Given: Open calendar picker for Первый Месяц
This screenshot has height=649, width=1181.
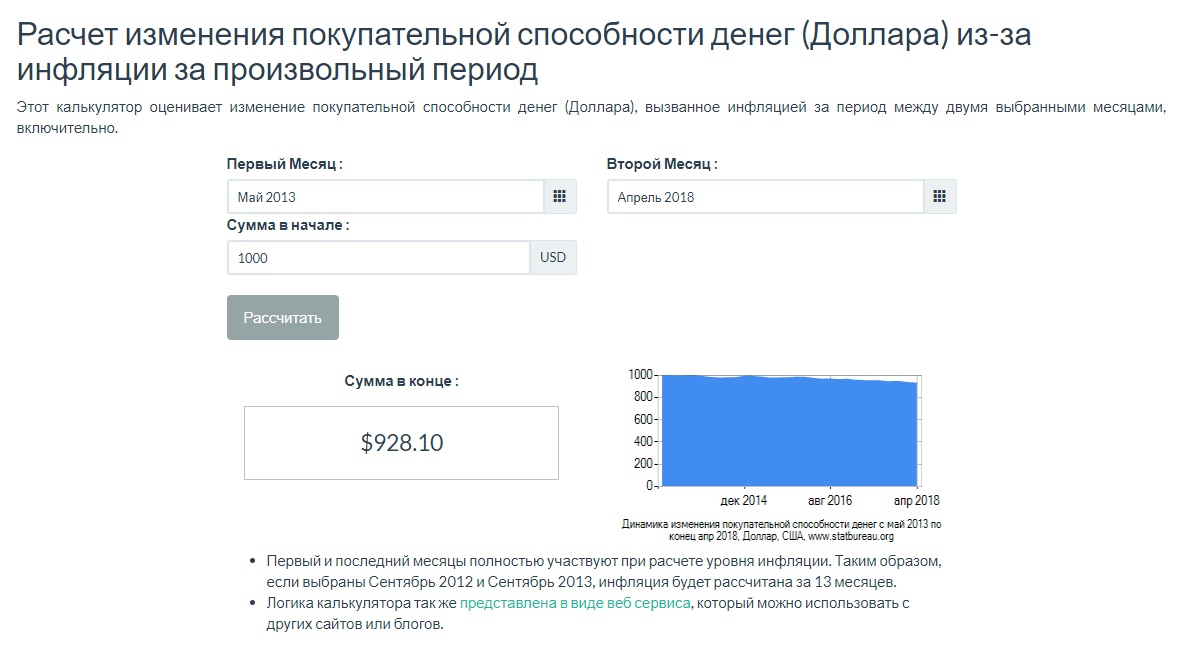Looking at the screenshot, I should pos(560,197).
